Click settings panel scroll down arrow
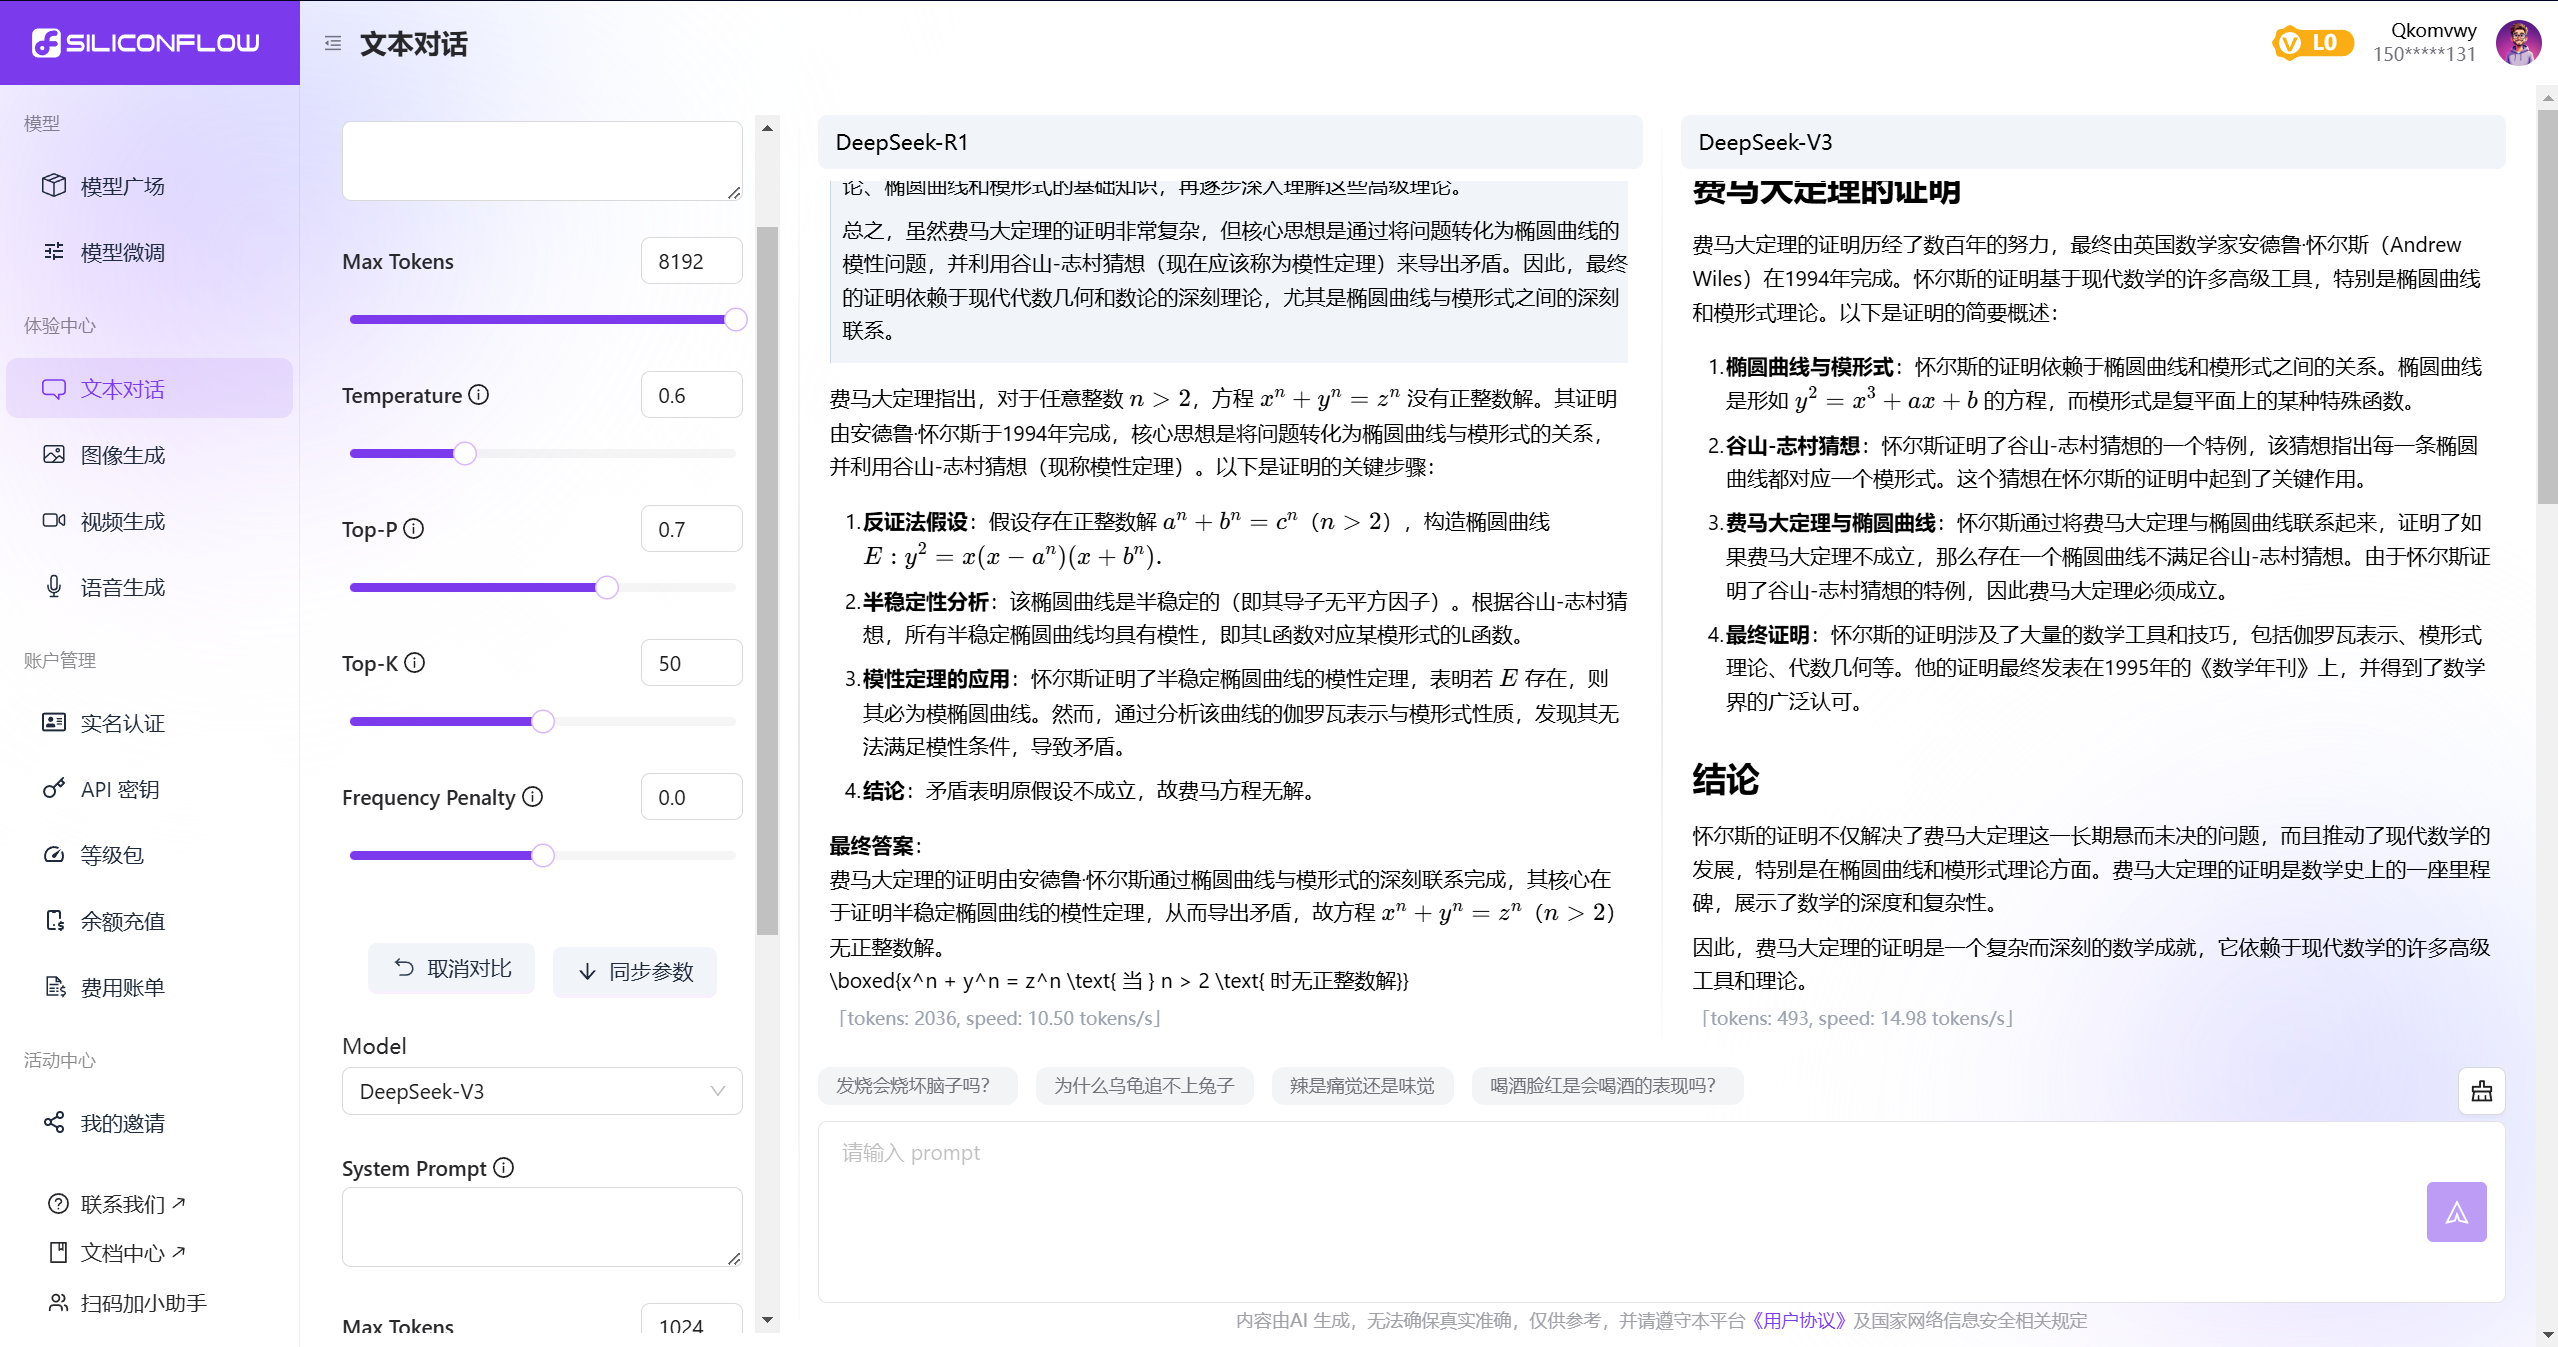 (x=767, y=1320)
